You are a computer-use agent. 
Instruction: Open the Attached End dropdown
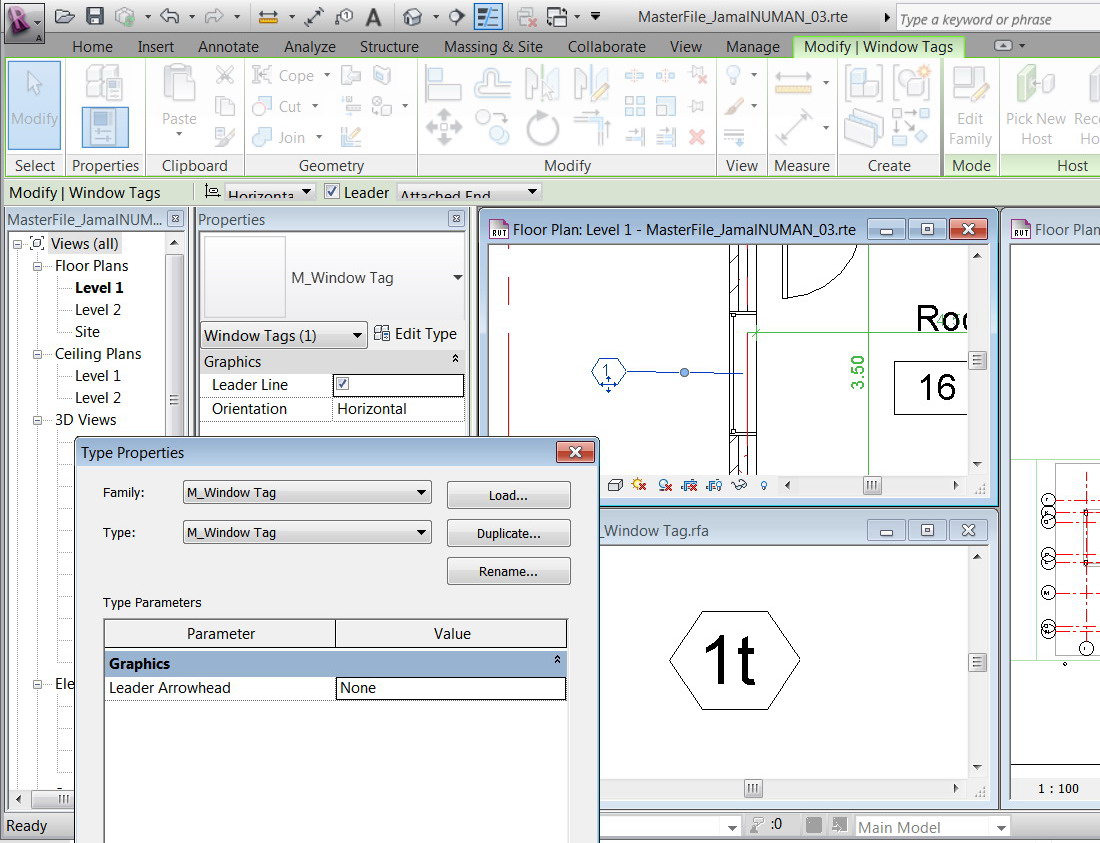[x=469, y=191]
